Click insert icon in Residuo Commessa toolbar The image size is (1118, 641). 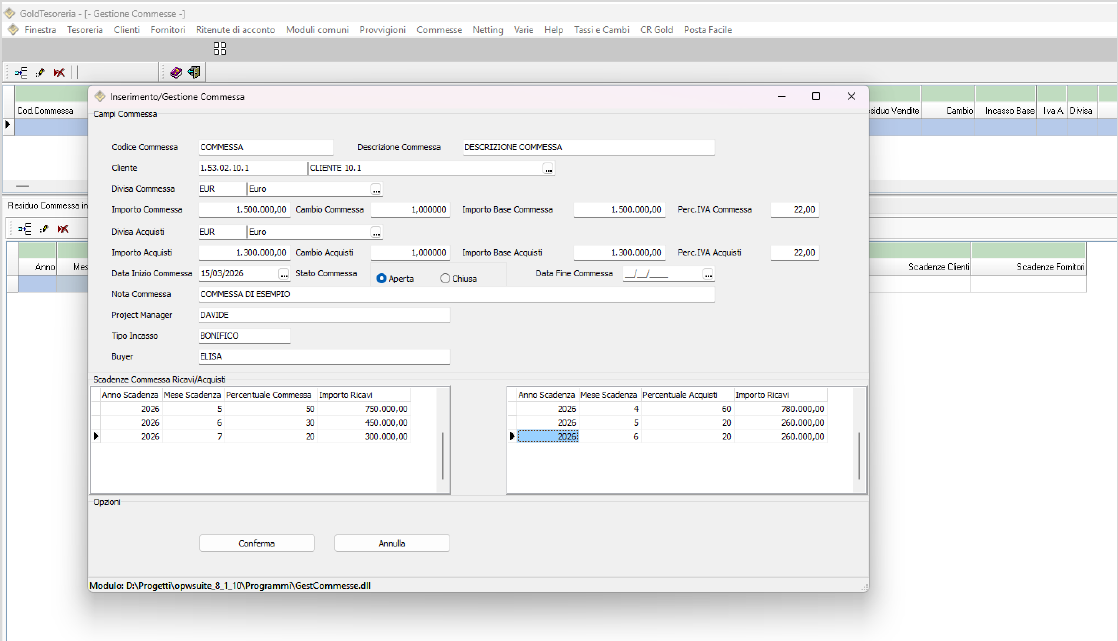(25, 229)
